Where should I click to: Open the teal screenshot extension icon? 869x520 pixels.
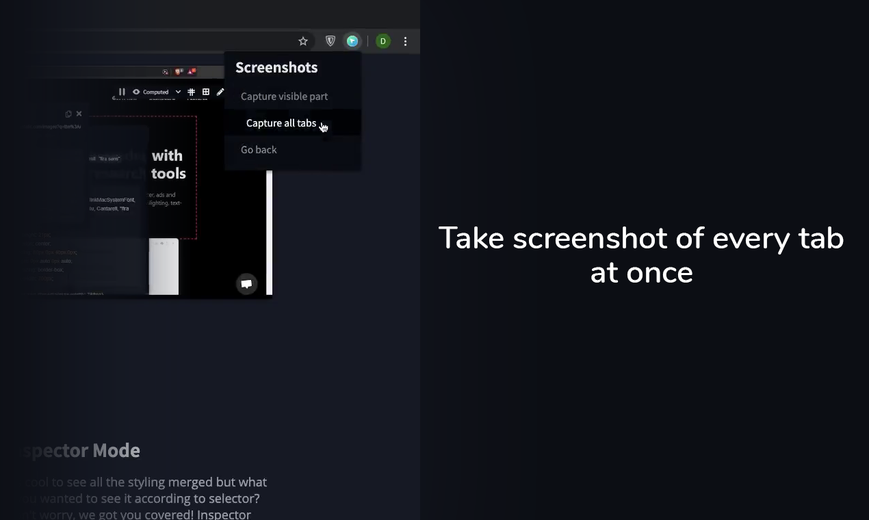pyautogui.click(x=352, y=41)
